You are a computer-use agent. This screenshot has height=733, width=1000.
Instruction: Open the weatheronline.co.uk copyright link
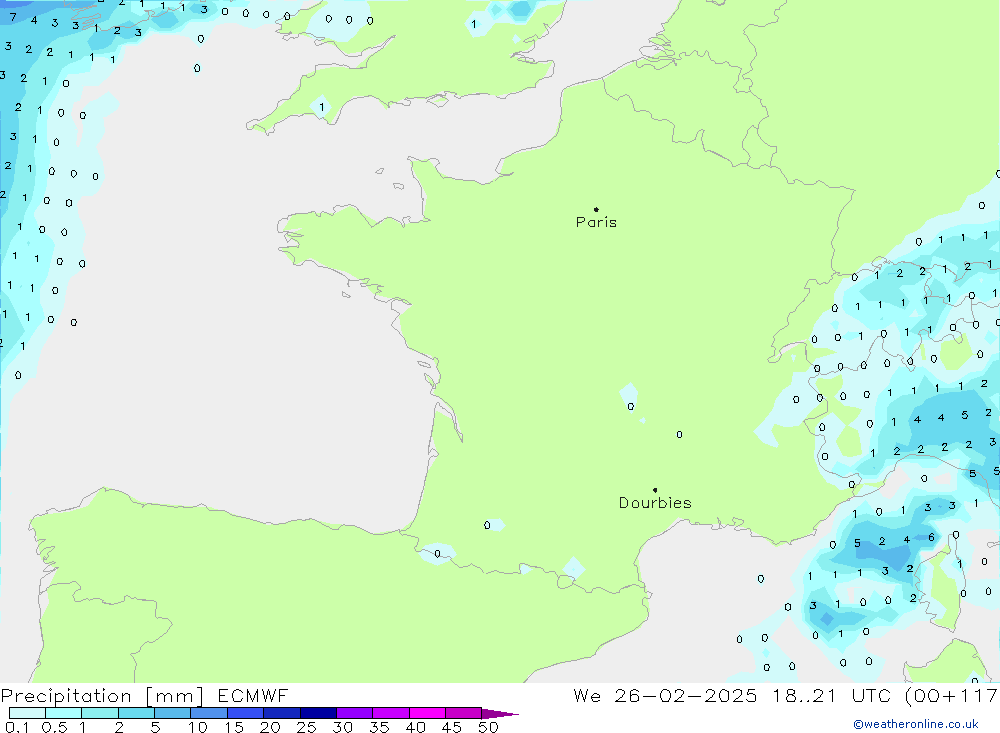(x=916, y=724)
